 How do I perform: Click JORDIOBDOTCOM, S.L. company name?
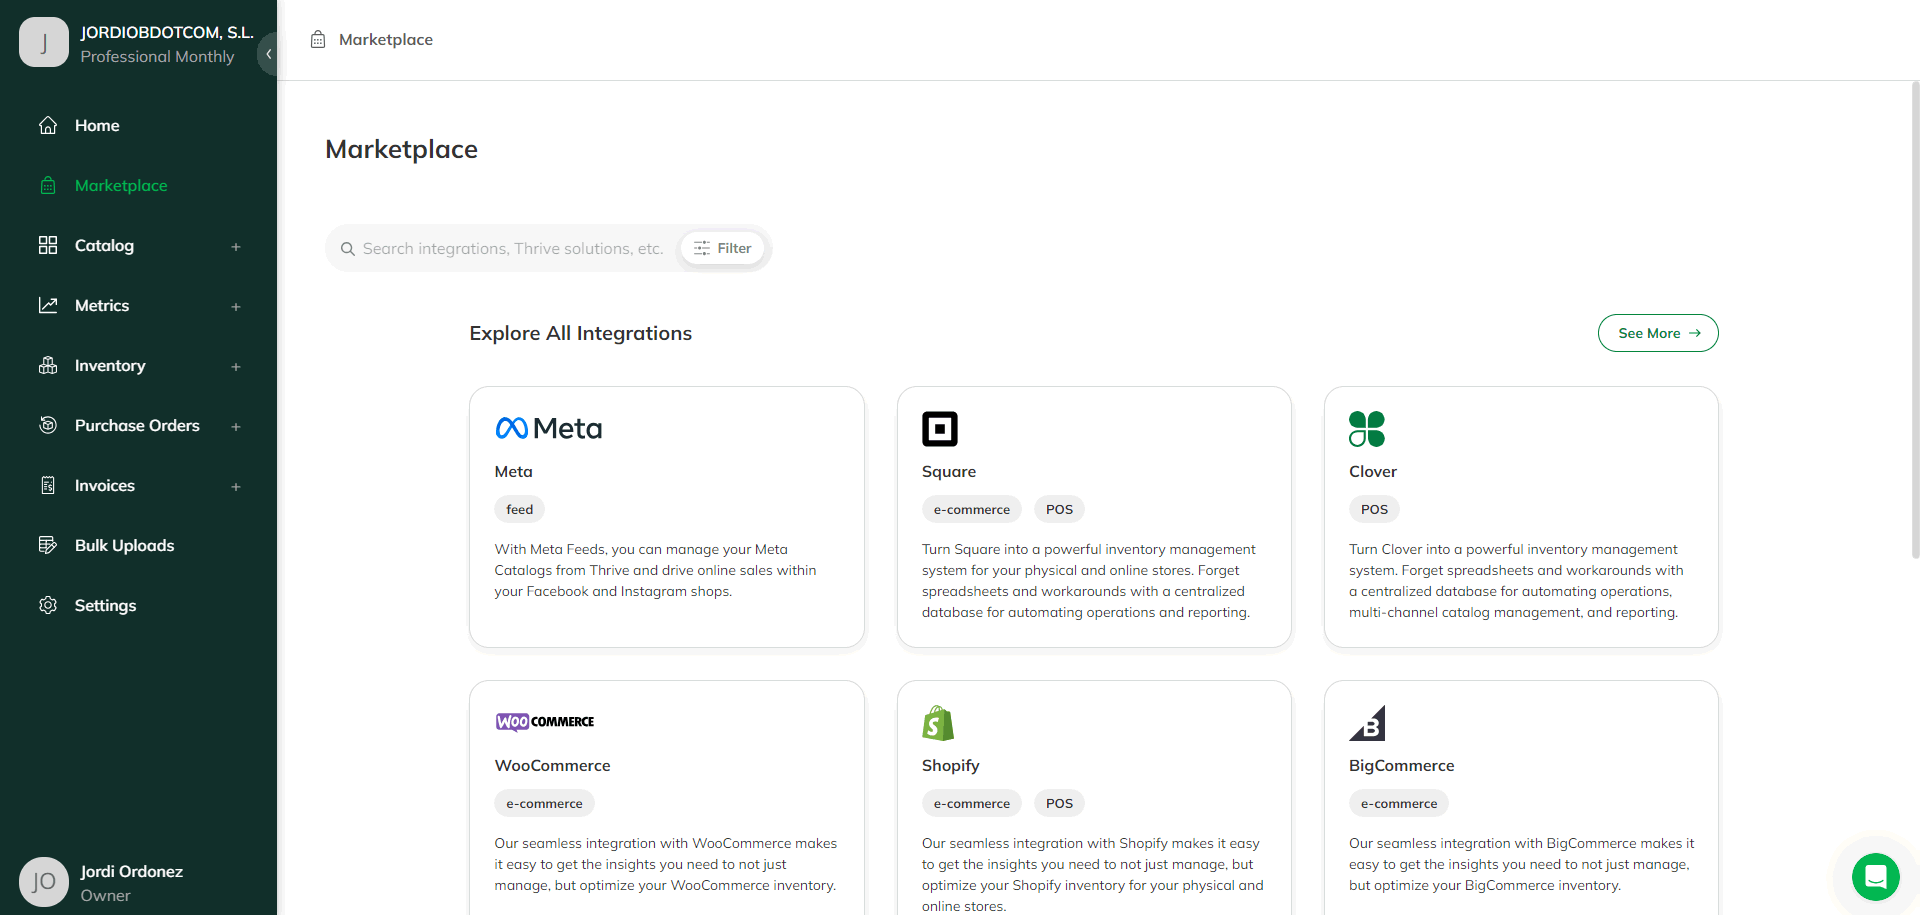(x=167, y=32)
